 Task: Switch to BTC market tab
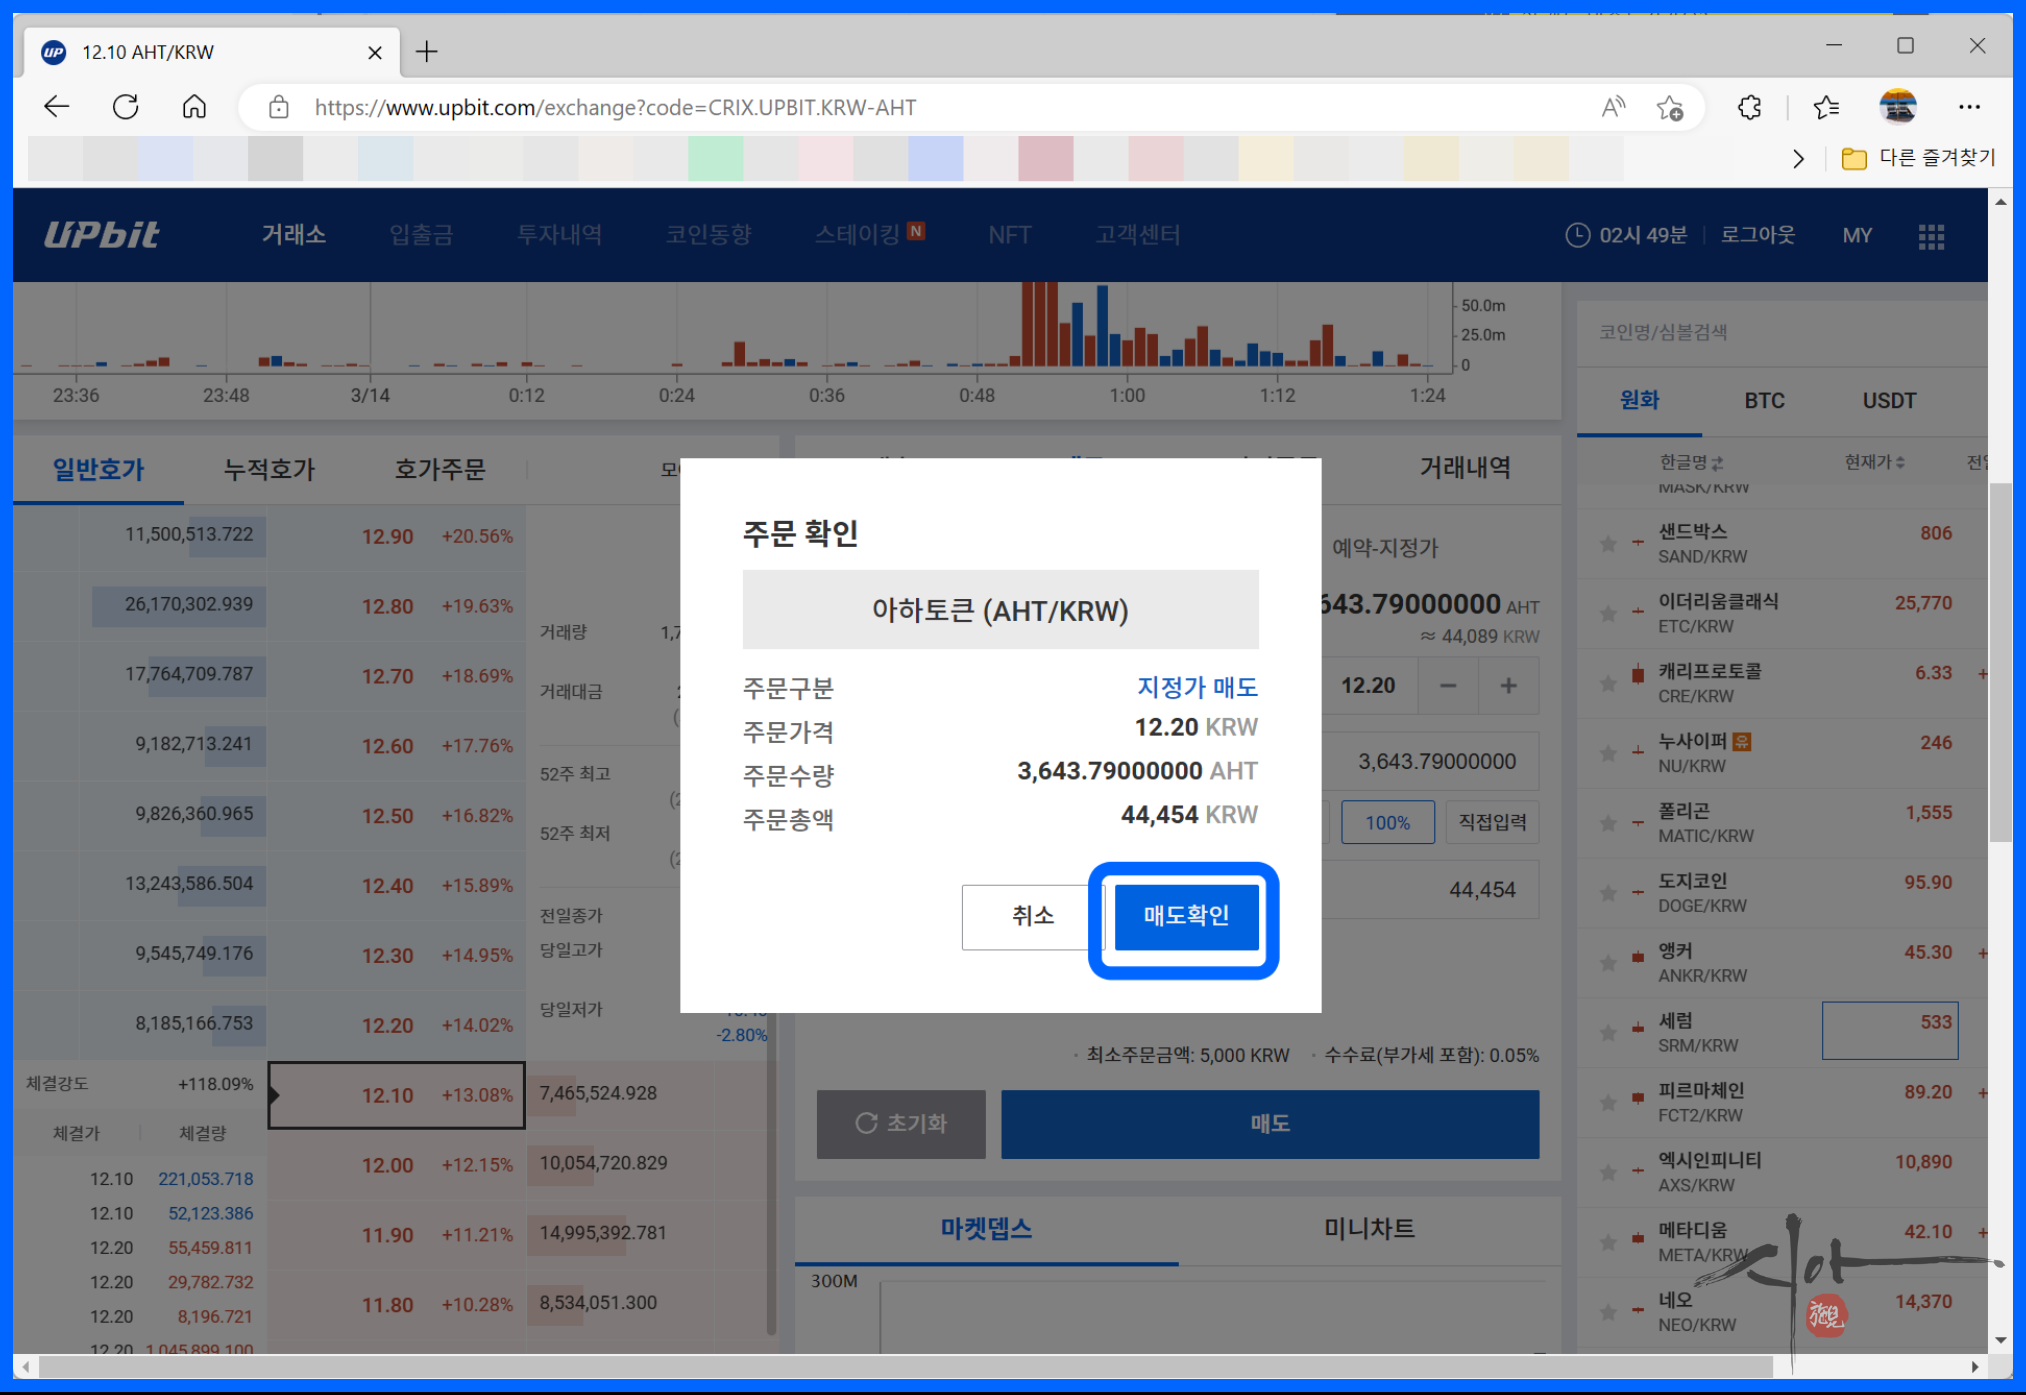(1764, 401)
